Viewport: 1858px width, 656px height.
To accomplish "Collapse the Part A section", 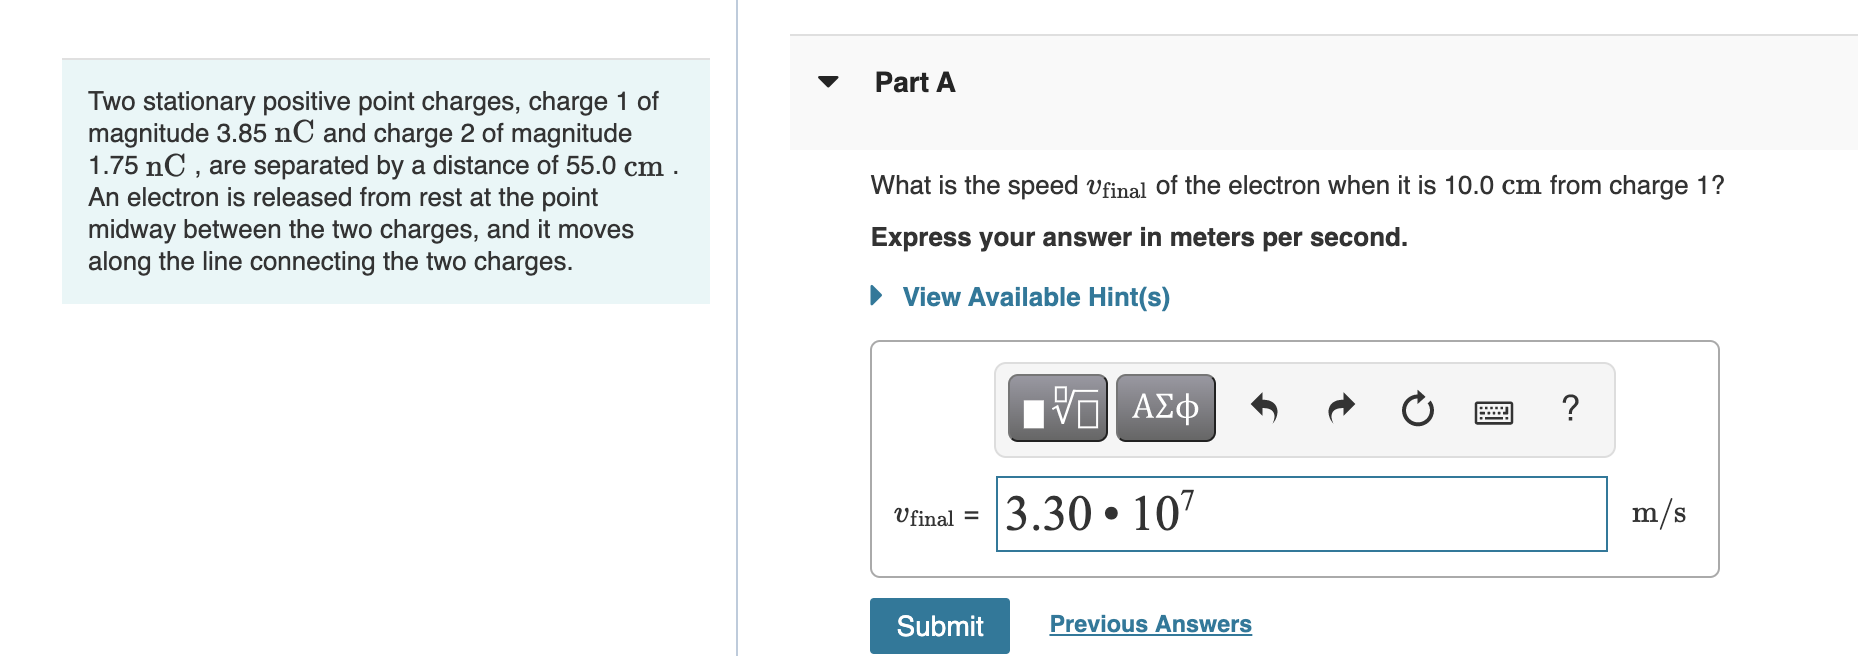I will pyautogui.click(x=827, y=83).
